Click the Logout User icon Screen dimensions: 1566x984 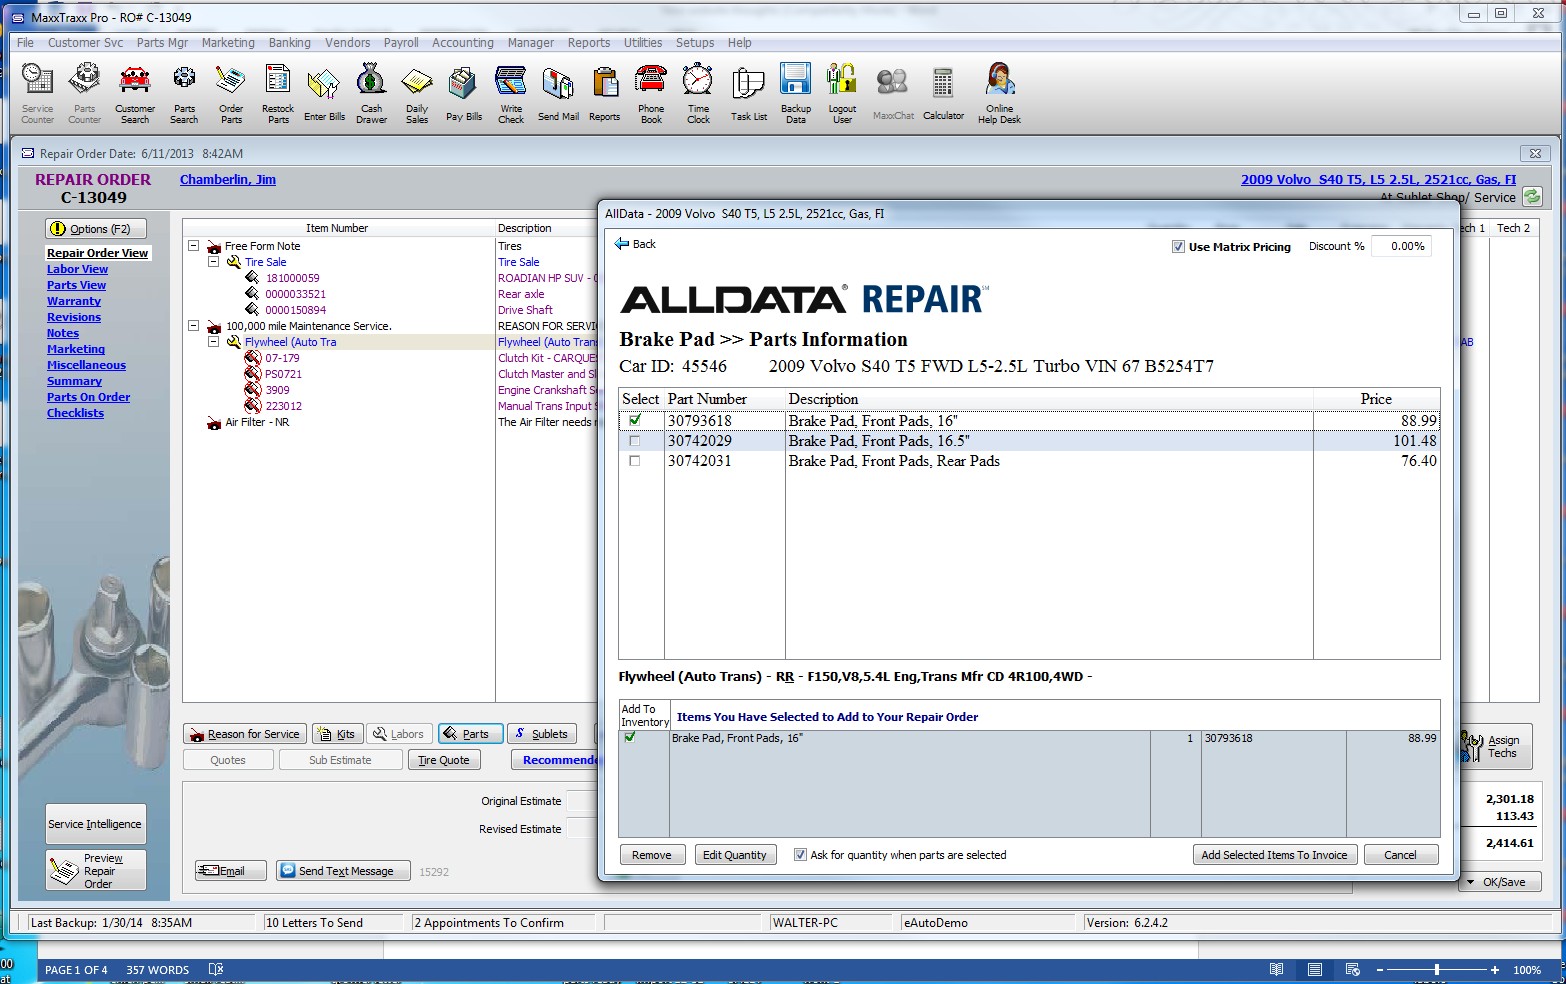pyautogui.click(x=842, y=93)
